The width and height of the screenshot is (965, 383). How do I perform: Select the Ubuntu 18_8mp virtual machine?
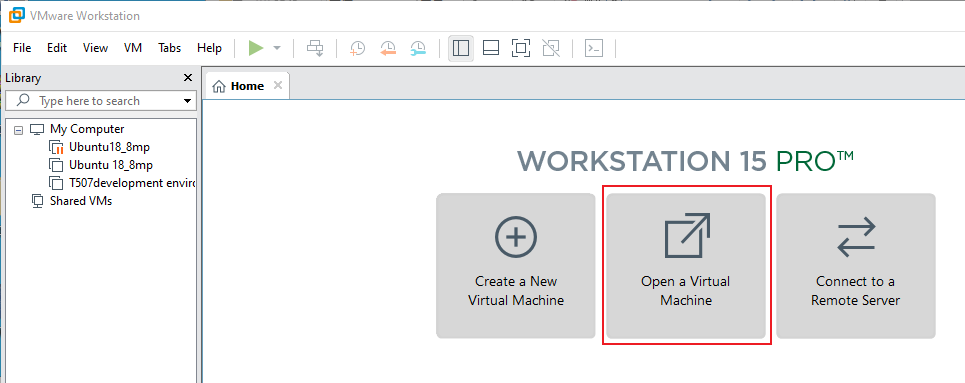click(x=111, y=165)
